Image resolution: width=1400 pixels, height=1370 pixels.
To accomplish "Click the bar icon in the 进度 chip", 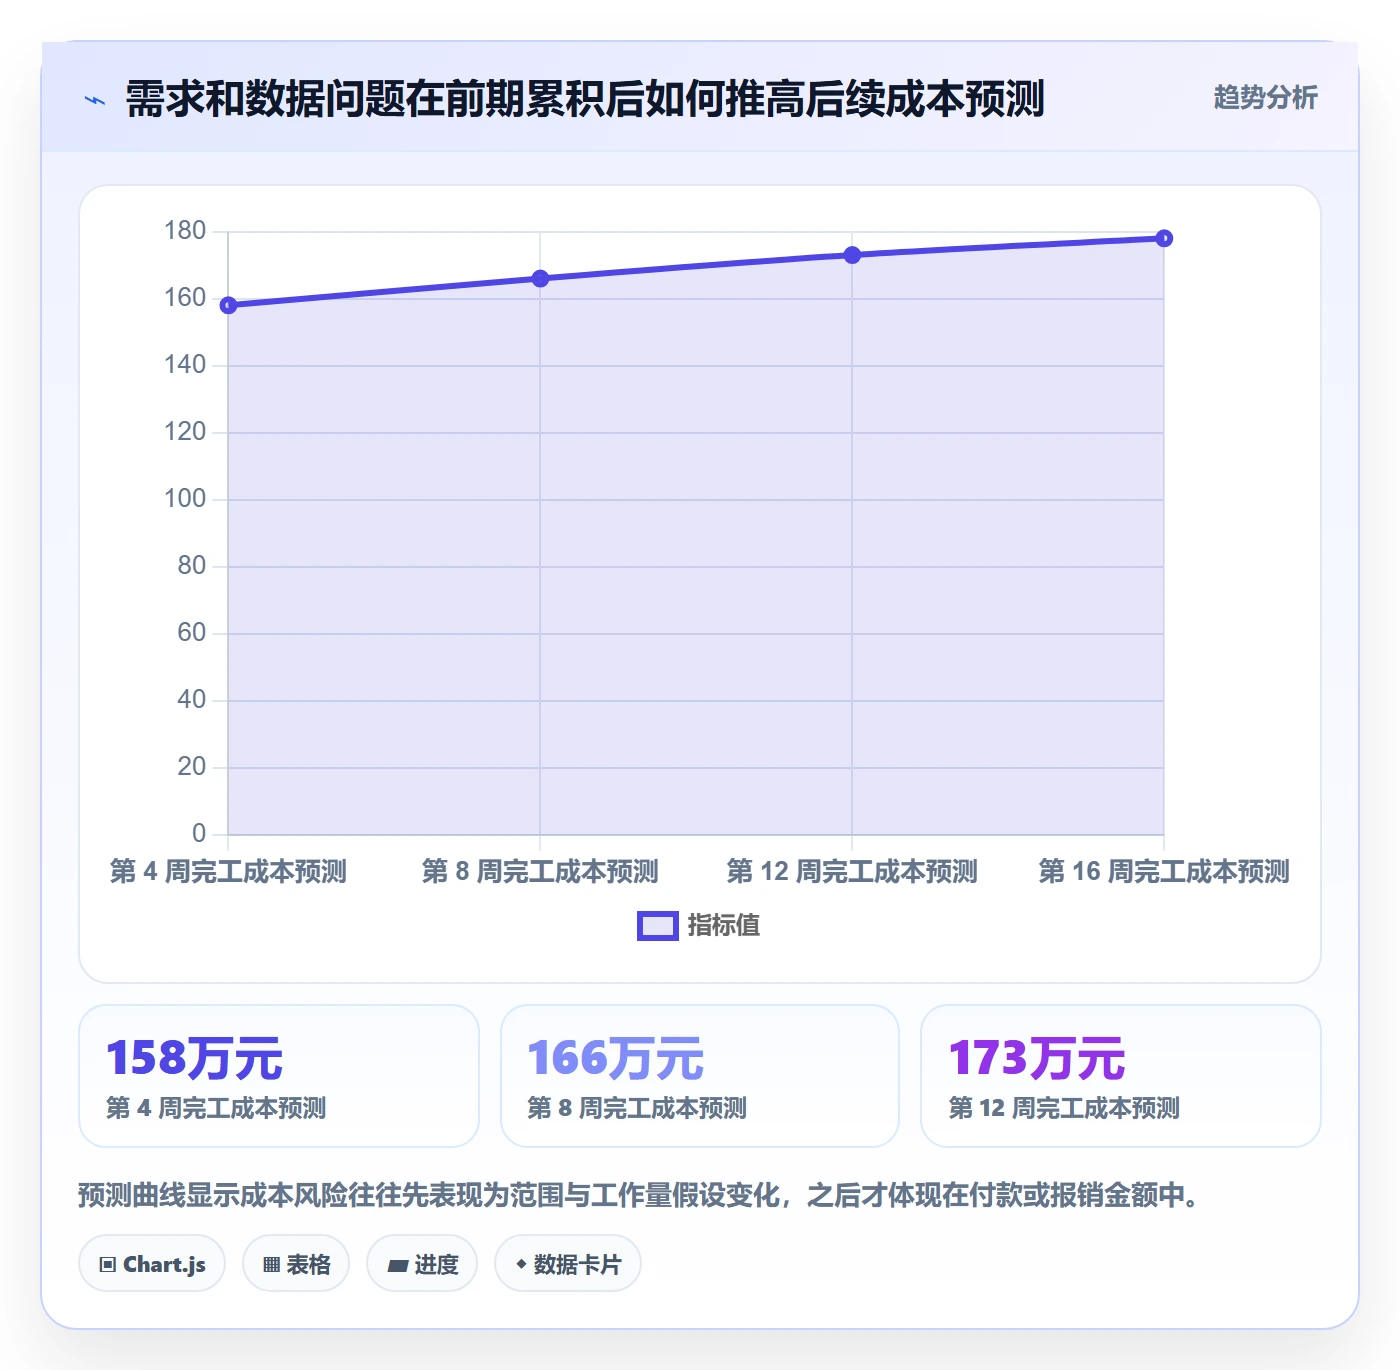I will click(398, 1266).
